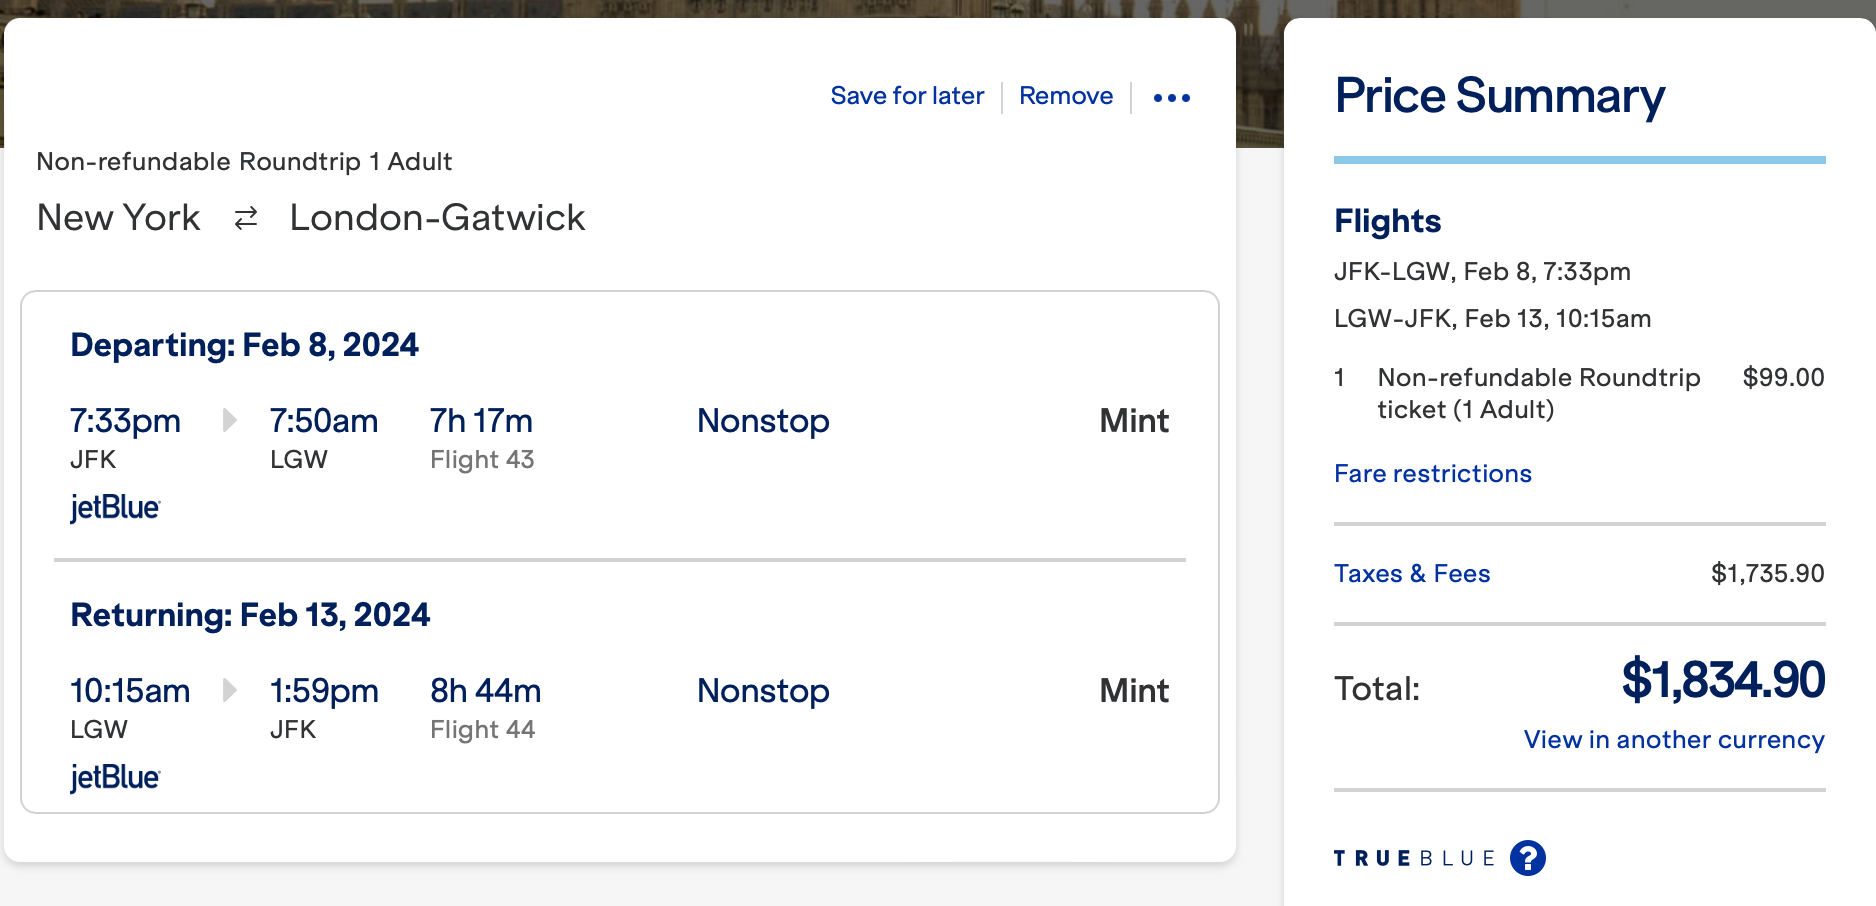Screen dimensions: 1876x906
Task: Click the Flight 44 number
Action: coord(482,730)
